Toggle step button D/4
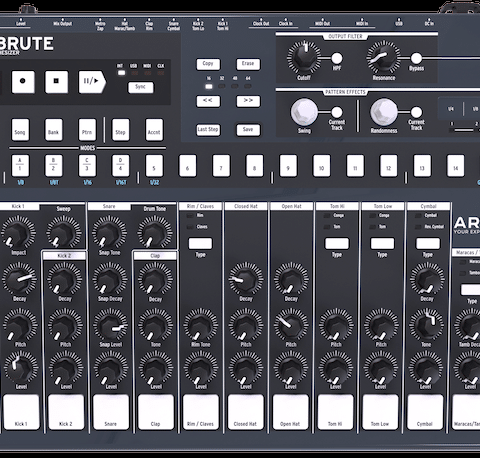Screen dimensions: 480x458 (x=121, y=166)
